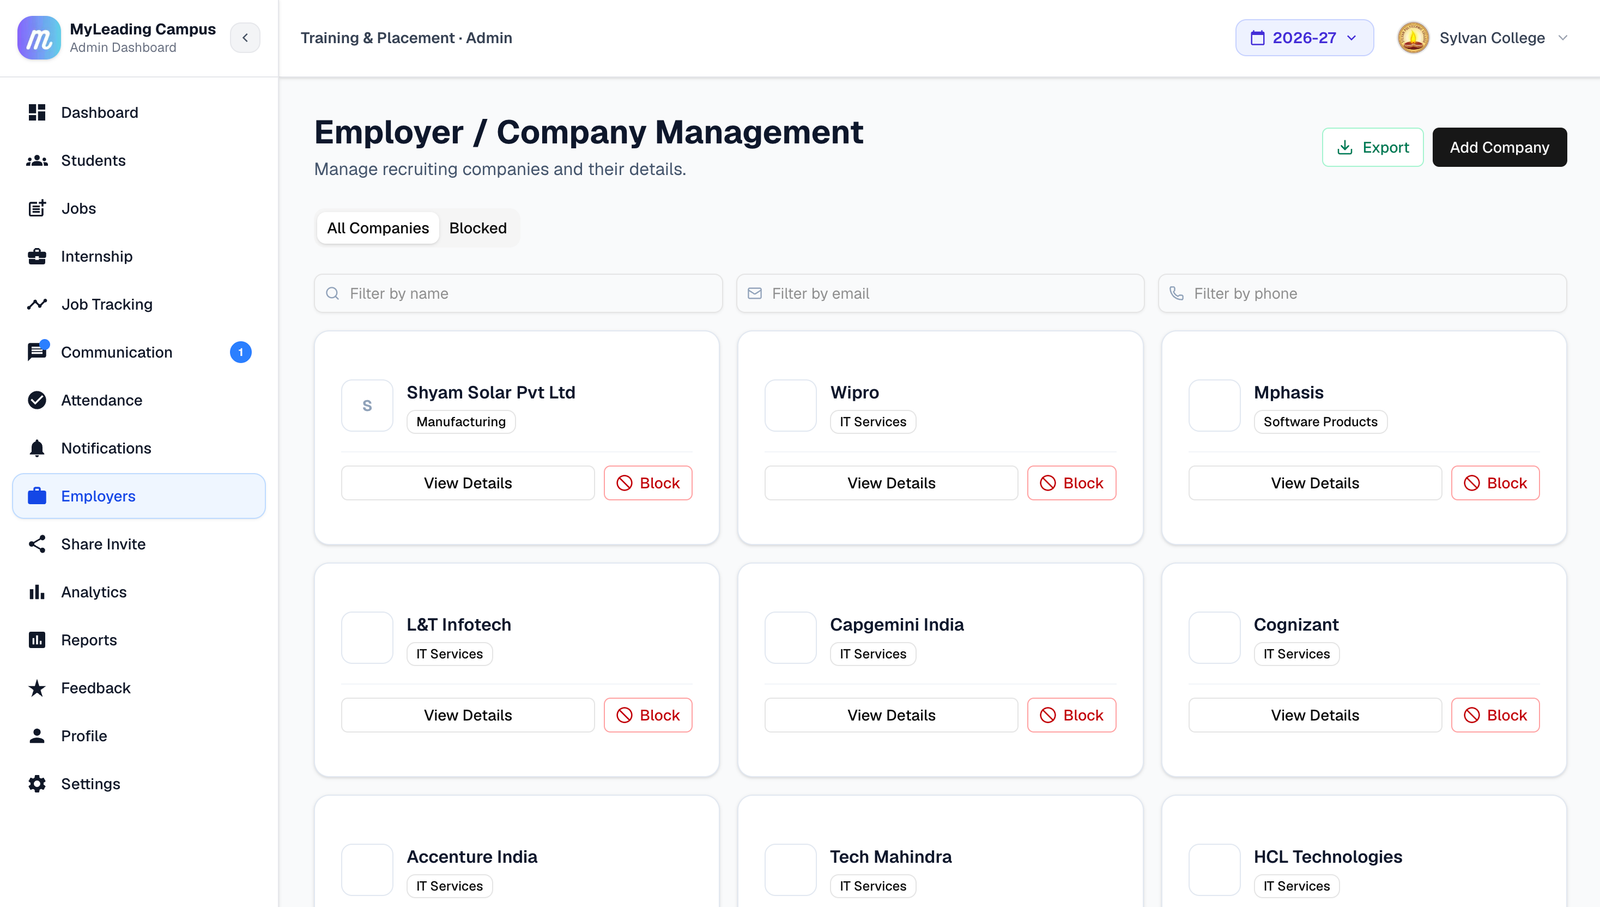This screenshot has width=1600, height=907.
Task: View Details for Cognizant
Action: click(1315, 715)
